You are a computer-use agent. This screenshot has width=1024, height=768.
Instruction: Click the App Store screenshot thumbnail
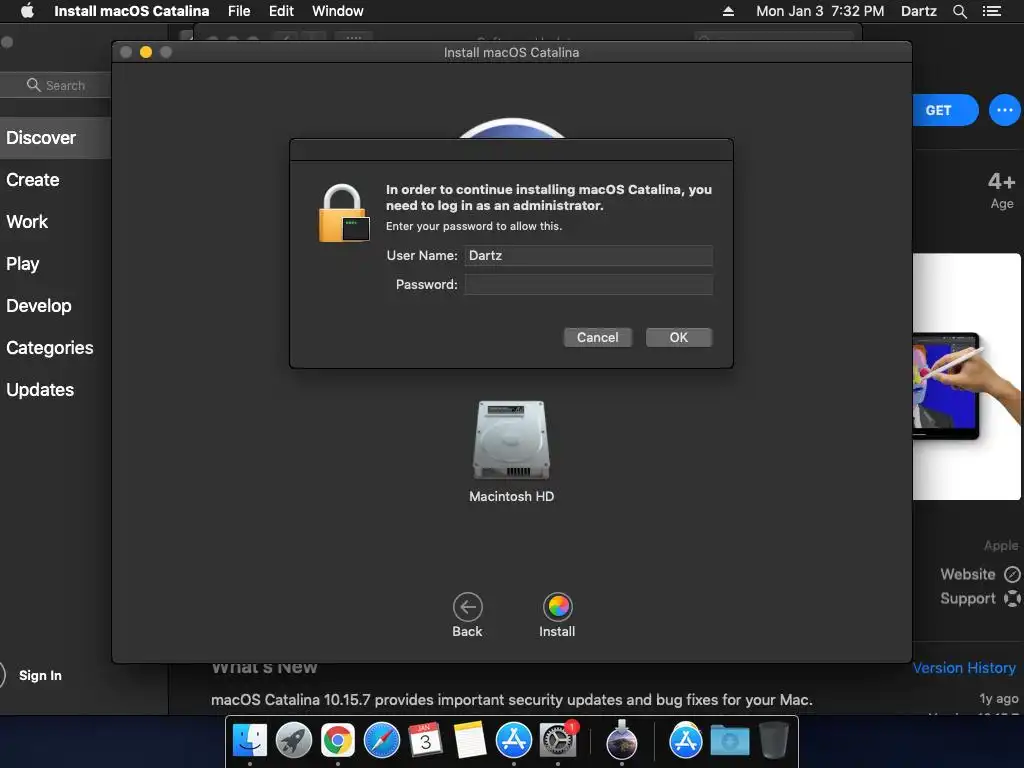pos(967,377)
